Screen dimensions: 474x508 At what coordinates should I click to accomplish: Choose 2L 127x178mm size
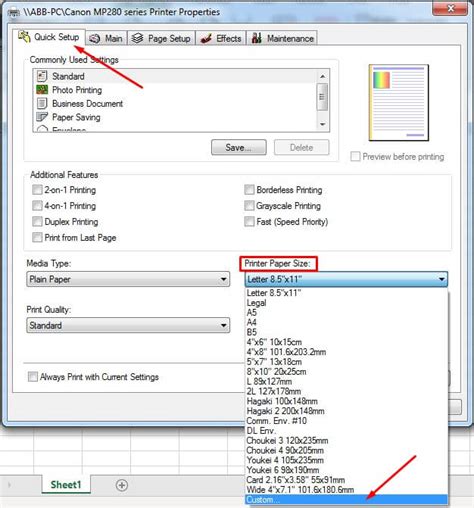(346, 391)
